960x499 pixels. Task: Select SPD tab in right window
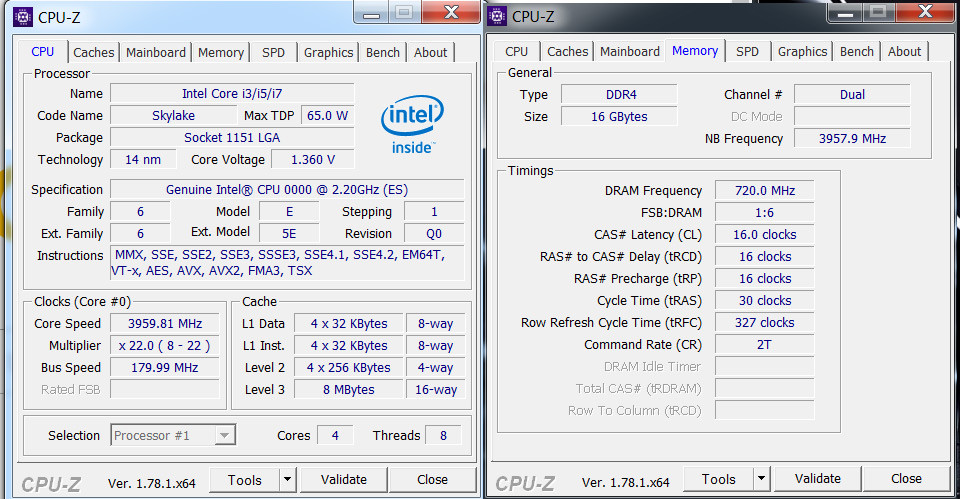(x=747, y=51)
